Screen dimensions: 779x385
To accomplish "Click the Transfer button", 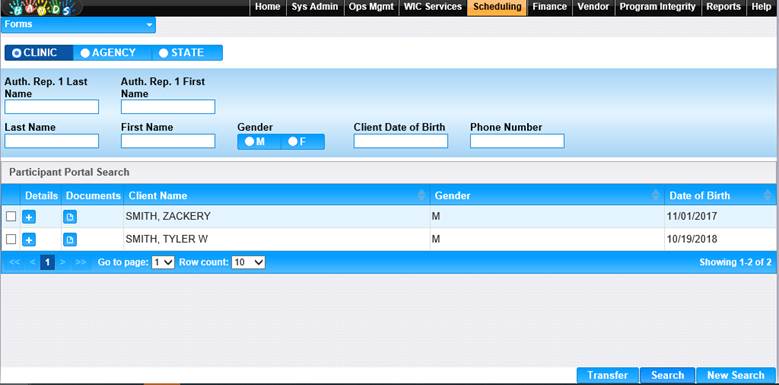I will [x=608, y=376].
